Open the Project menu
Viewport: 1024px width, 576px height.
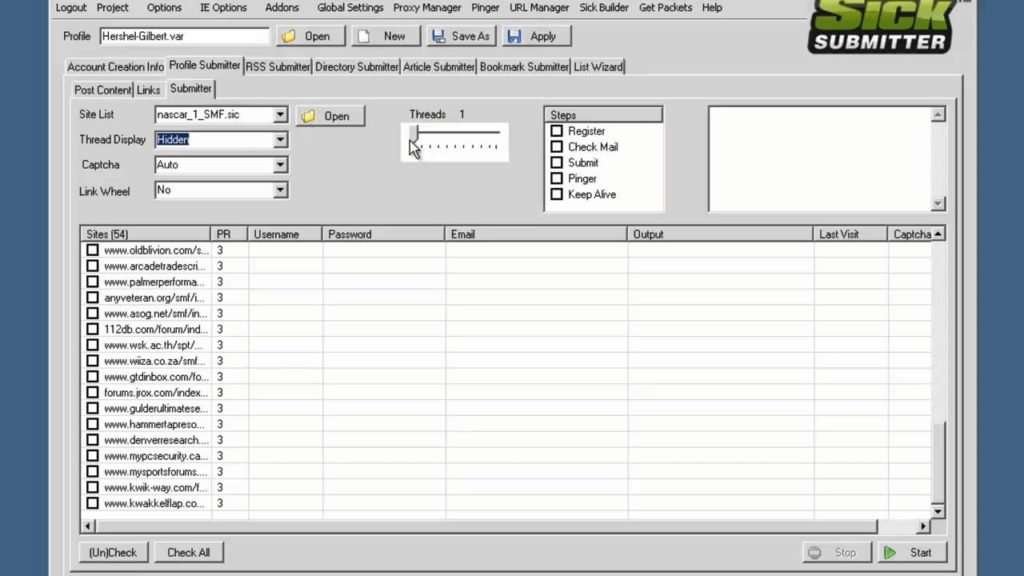coord(112,8)
